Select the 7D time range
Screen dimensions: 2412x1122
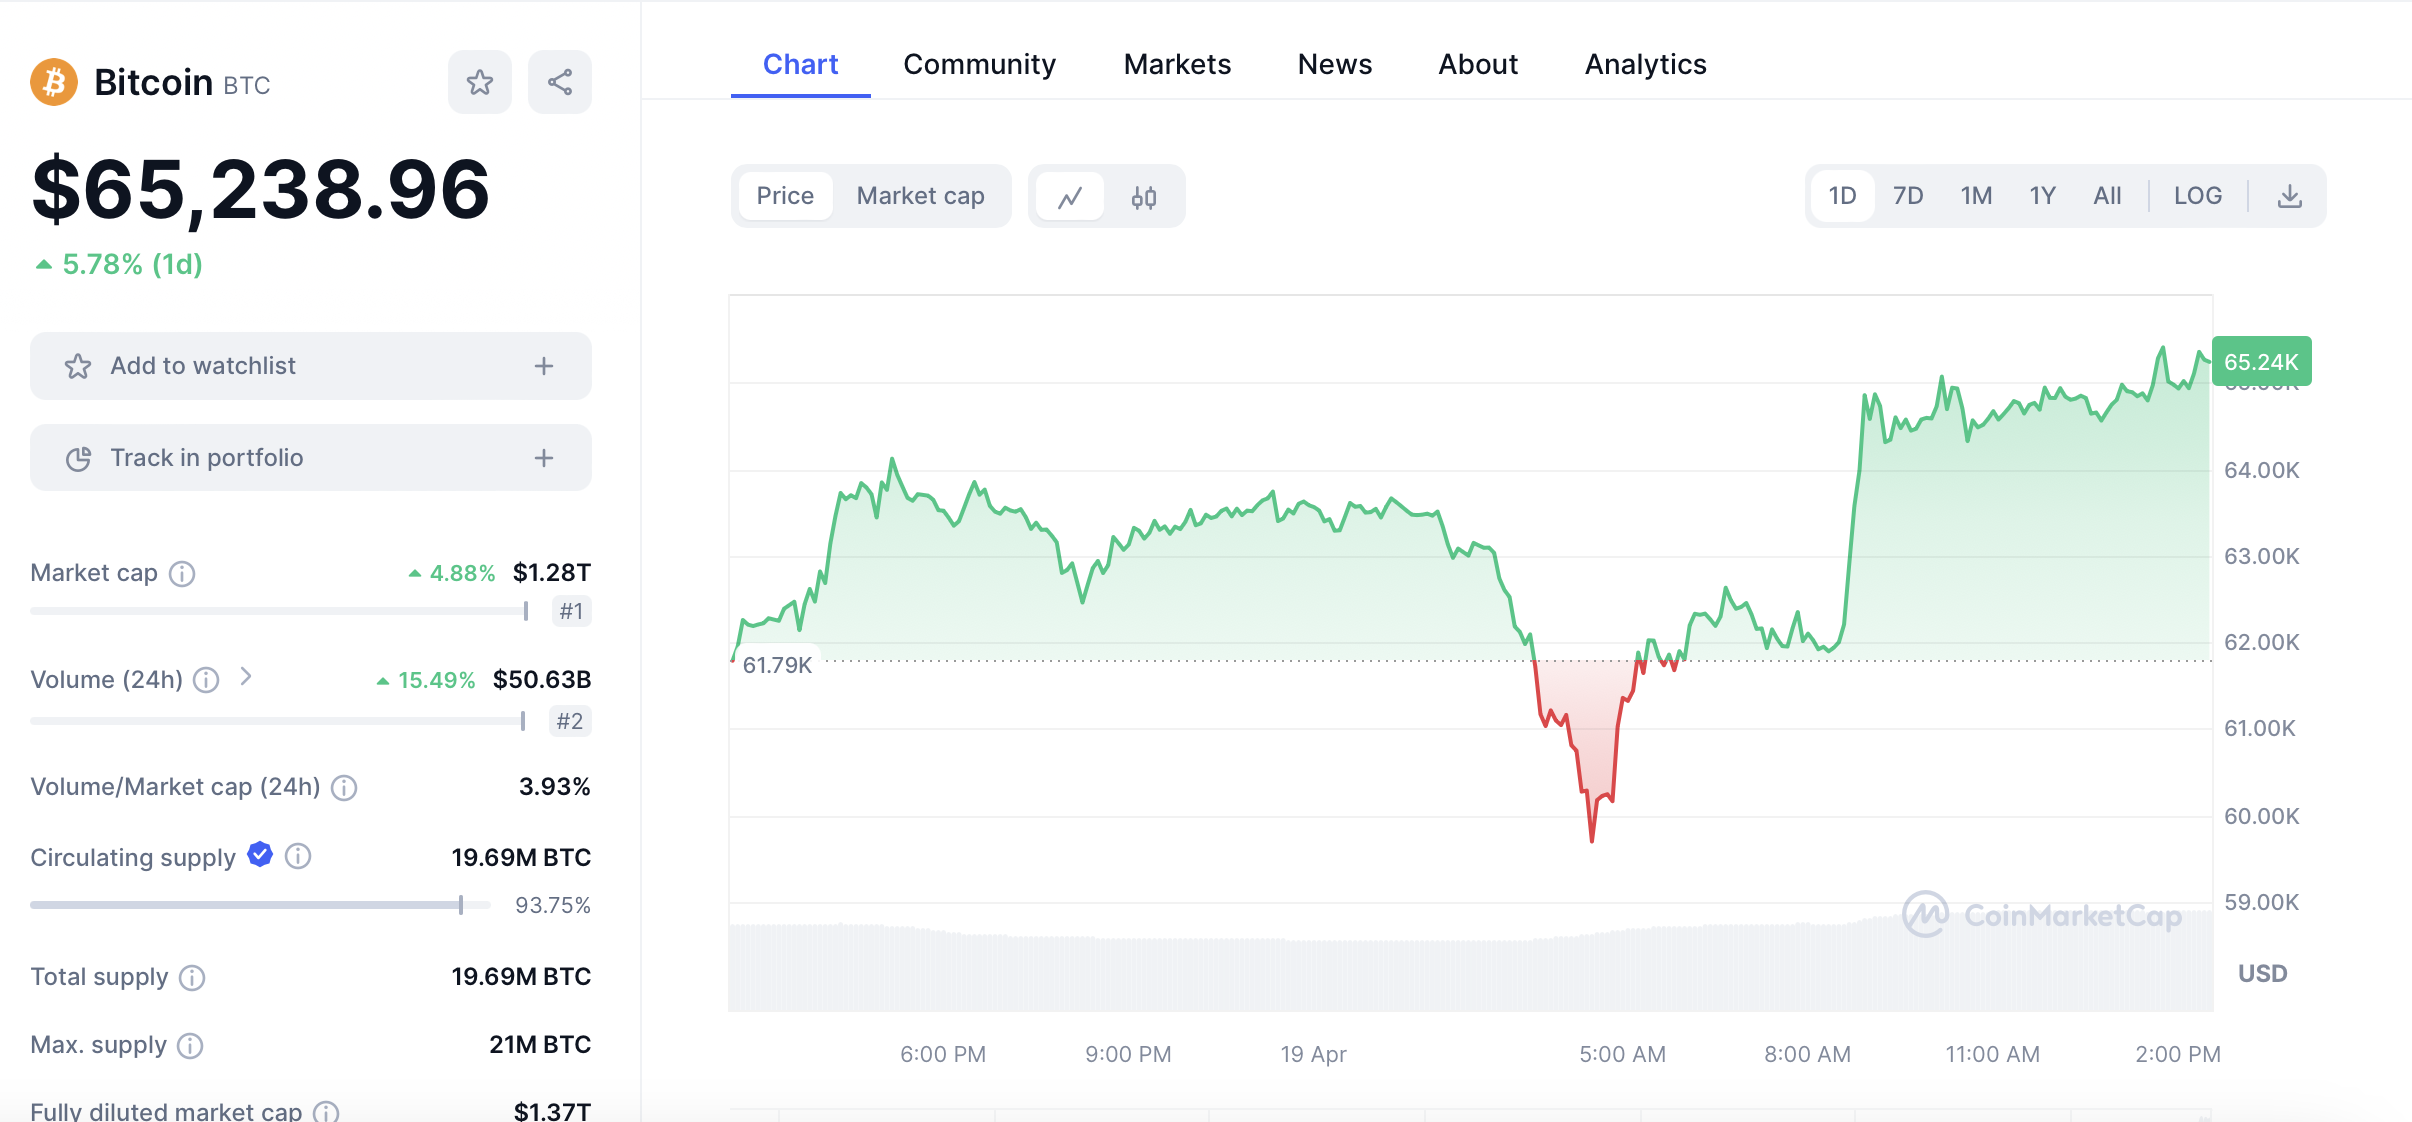(1907, 196)
